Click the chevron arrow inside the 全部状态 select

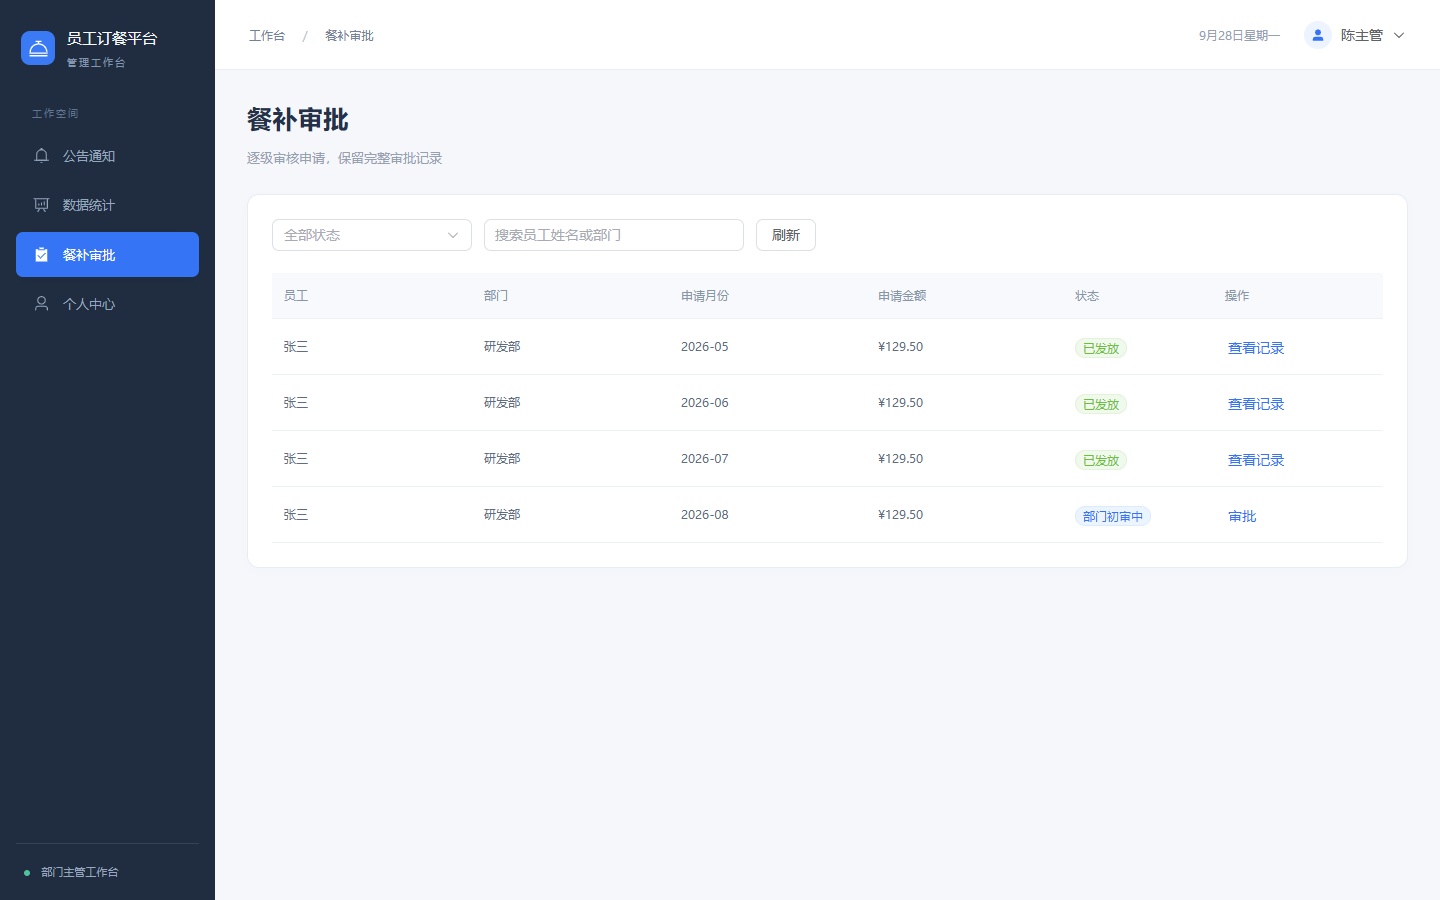pos(453,235)
